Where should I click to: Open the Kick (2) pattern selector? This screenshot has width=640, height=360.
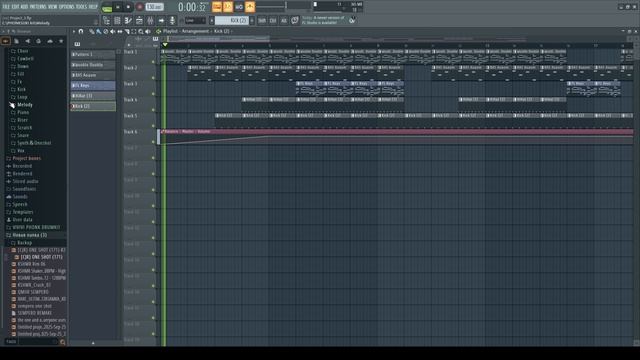(231, 20)
